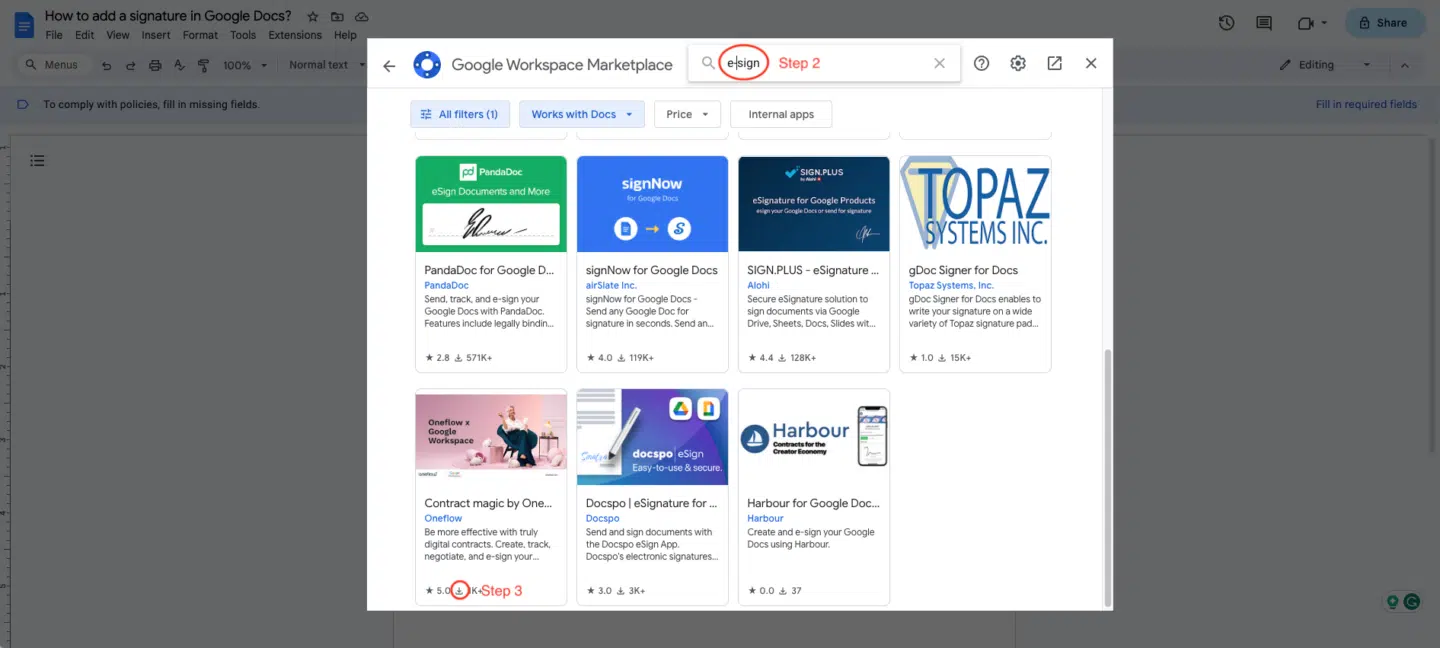Open the Alohi developer link

click(758, 285)
